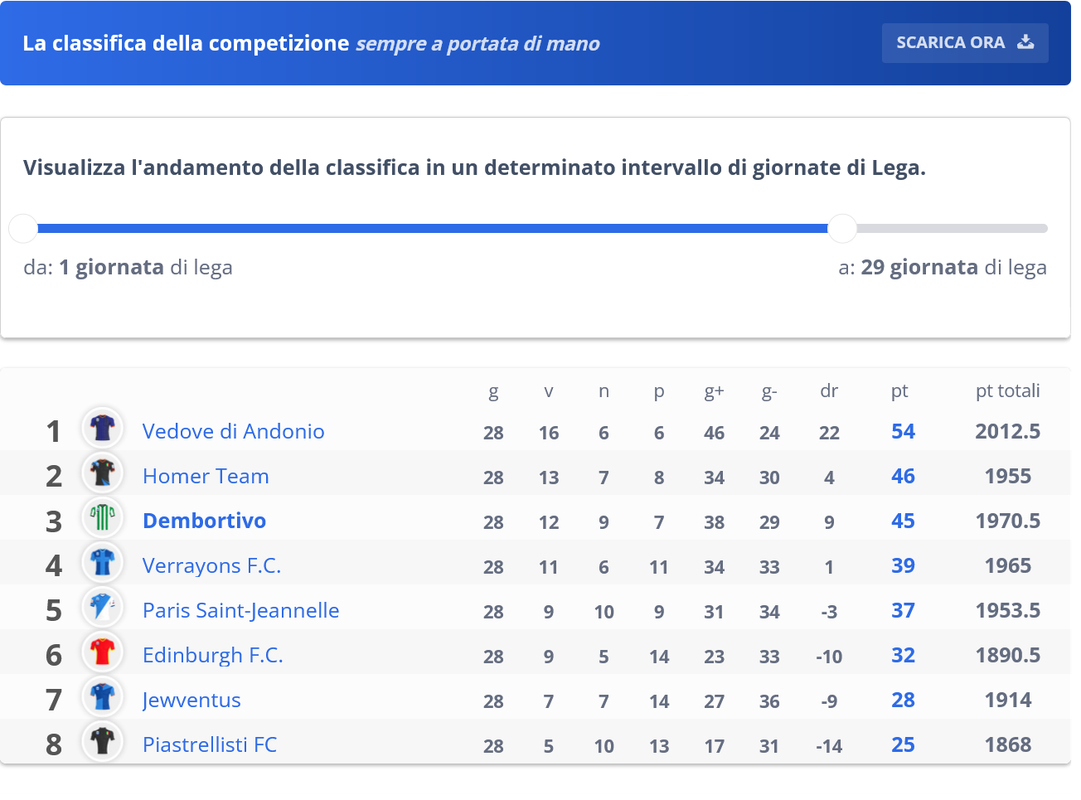Open Vedove di Andonio team link

pyautogui.click(x=233, y=432)
